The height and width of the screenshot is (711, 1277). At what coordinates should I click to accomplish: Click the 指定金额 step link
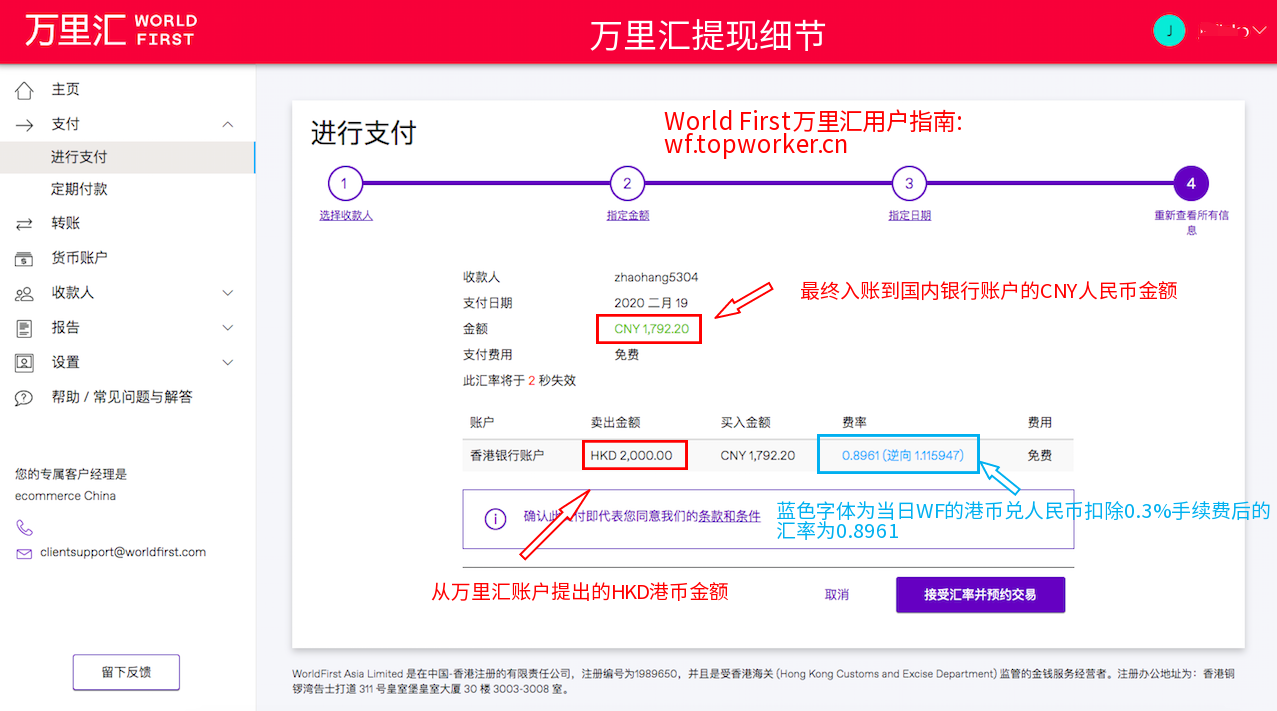pyautogui.click(x=628, y=215)
